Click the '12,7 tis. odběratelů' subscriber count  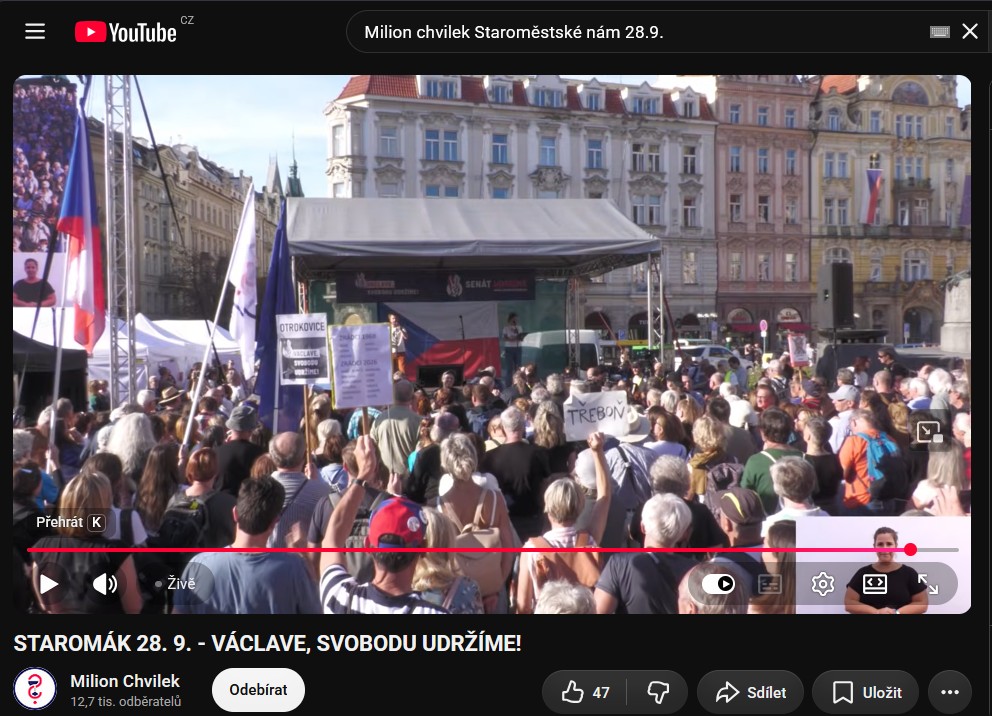click(126, 701)
